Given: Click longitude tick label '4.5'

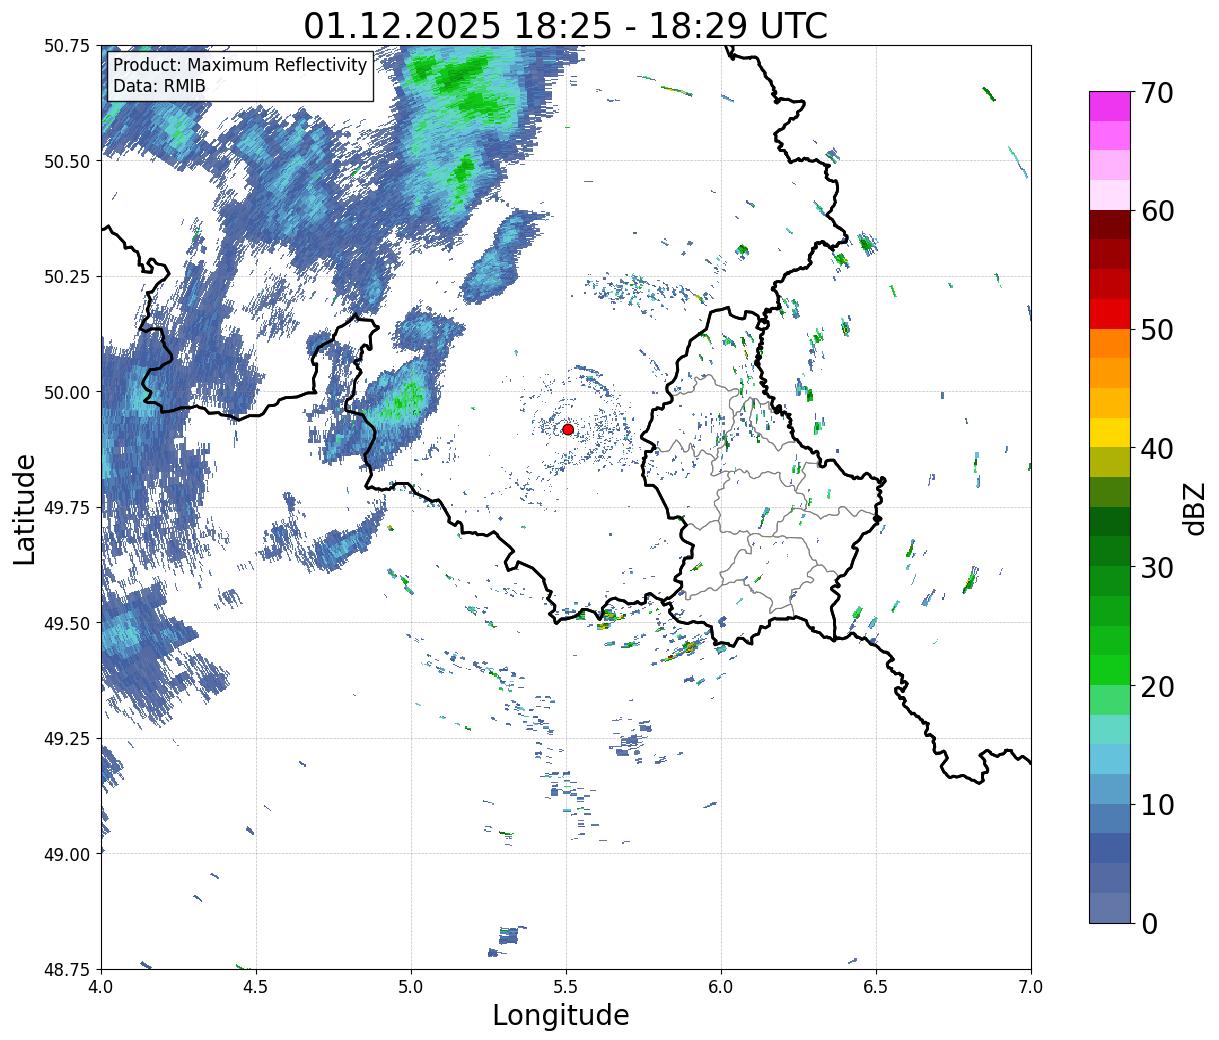Looking at the screenshot, I should 256,986.
